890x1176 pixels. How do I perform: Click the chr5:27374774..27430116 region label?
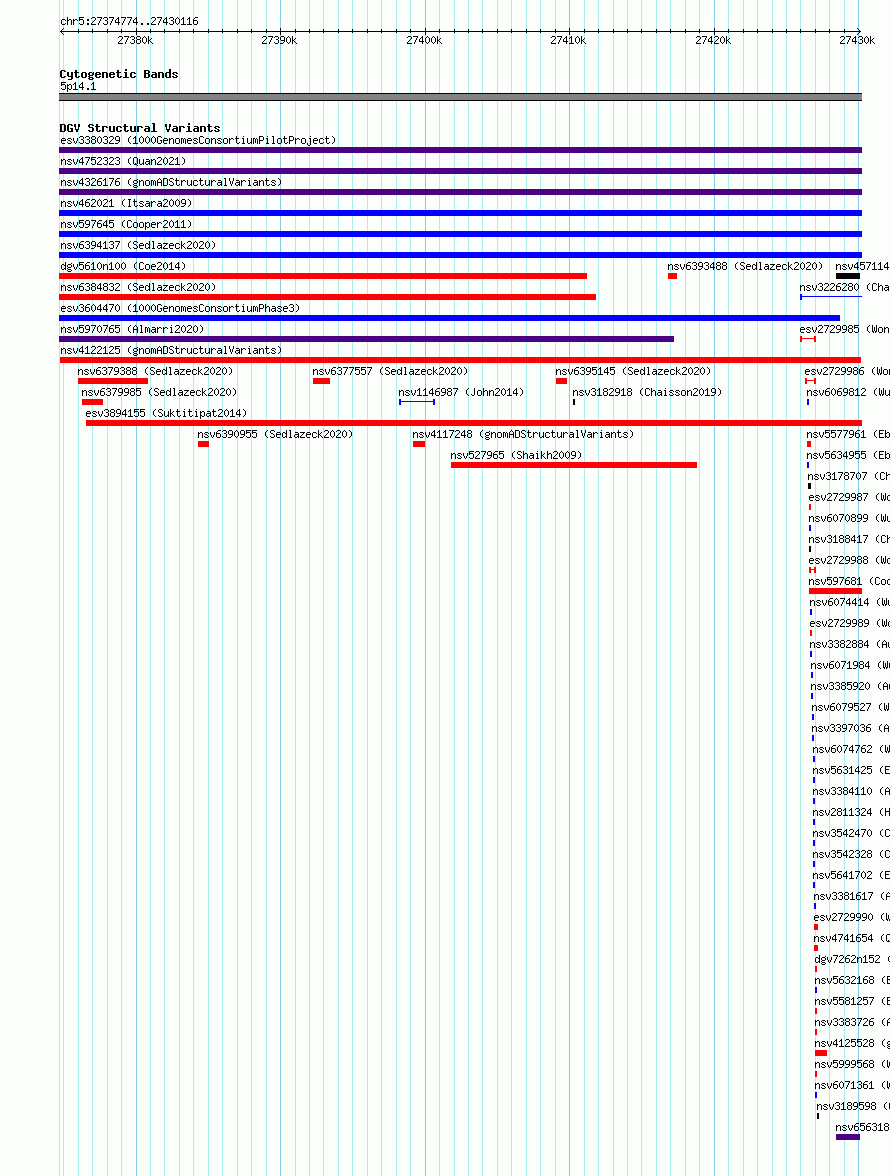click(x=129, y=22)
